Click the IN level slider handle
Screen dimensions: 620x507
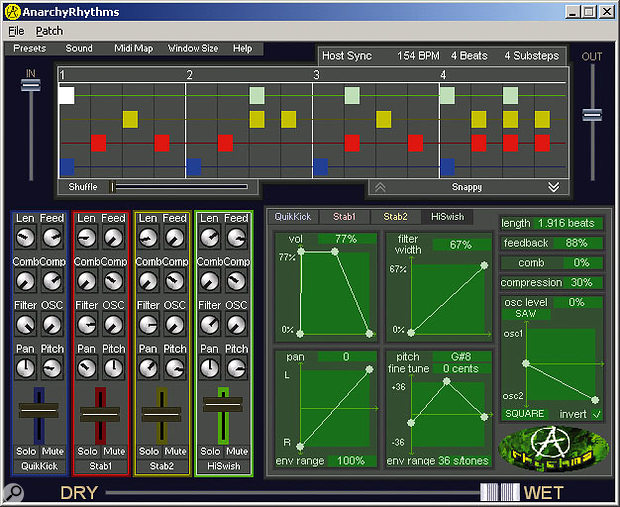point(30,85)
